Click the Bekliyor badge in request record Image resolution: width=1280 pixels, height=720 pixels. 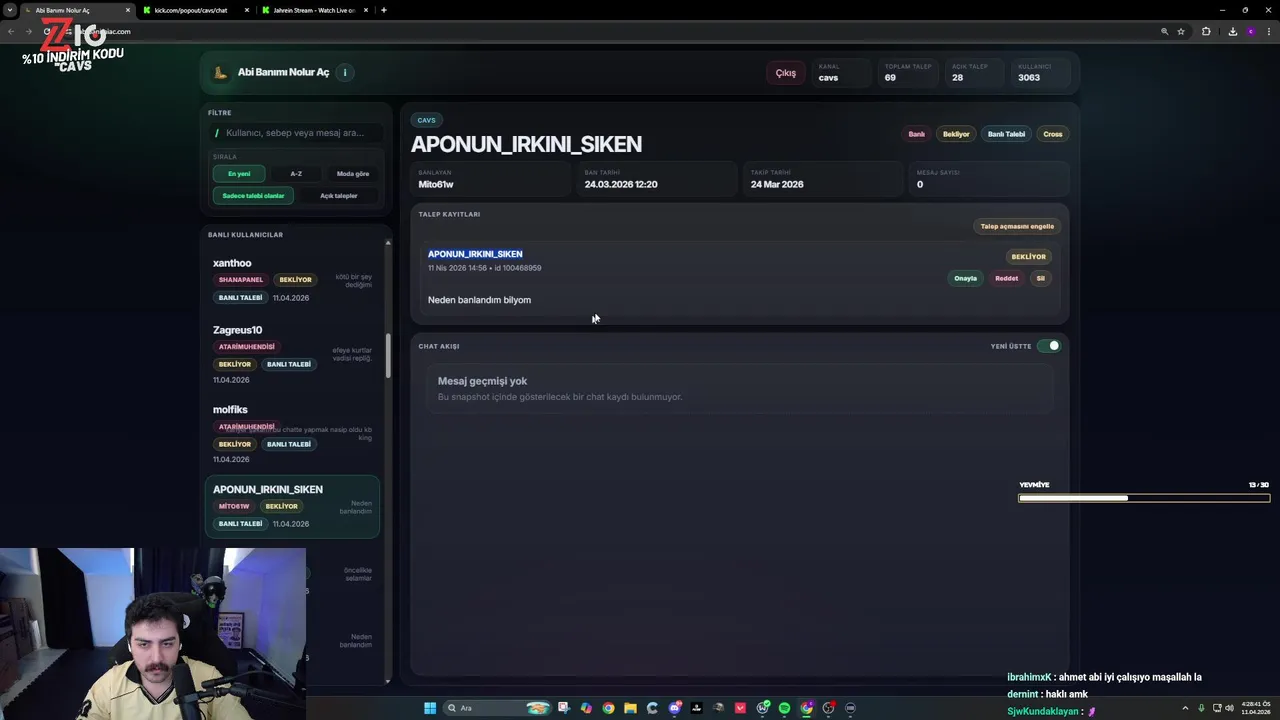point(1028,257)
